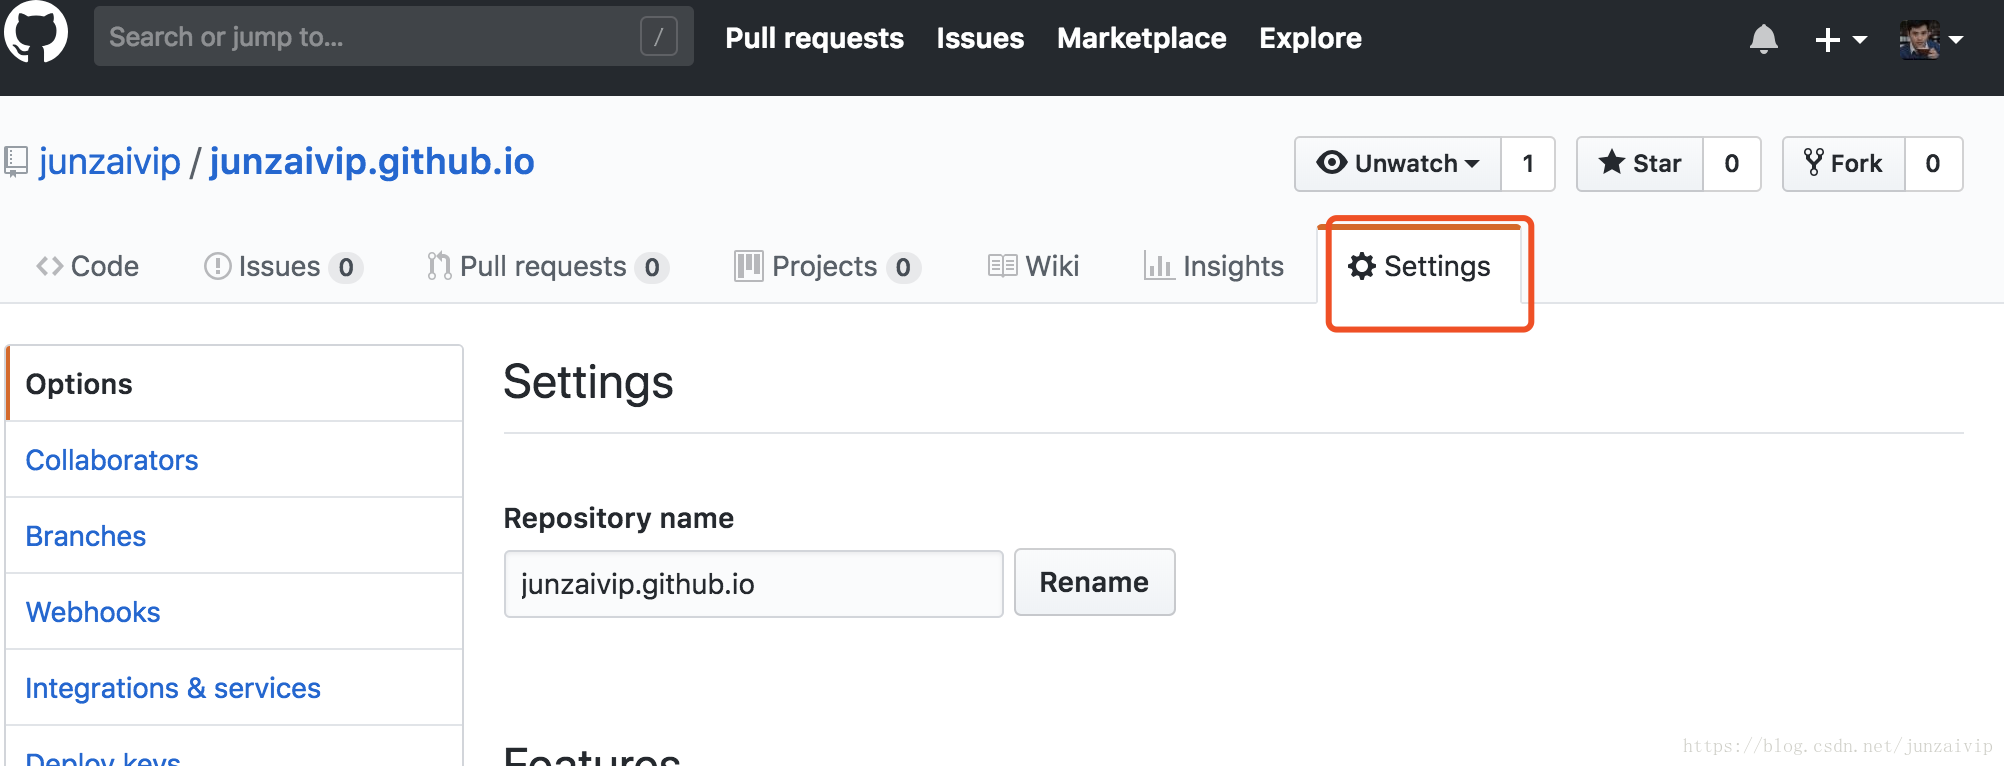2004x766 pixels.
Task: Open Issues in top navigation
Action: pos(980,38)
